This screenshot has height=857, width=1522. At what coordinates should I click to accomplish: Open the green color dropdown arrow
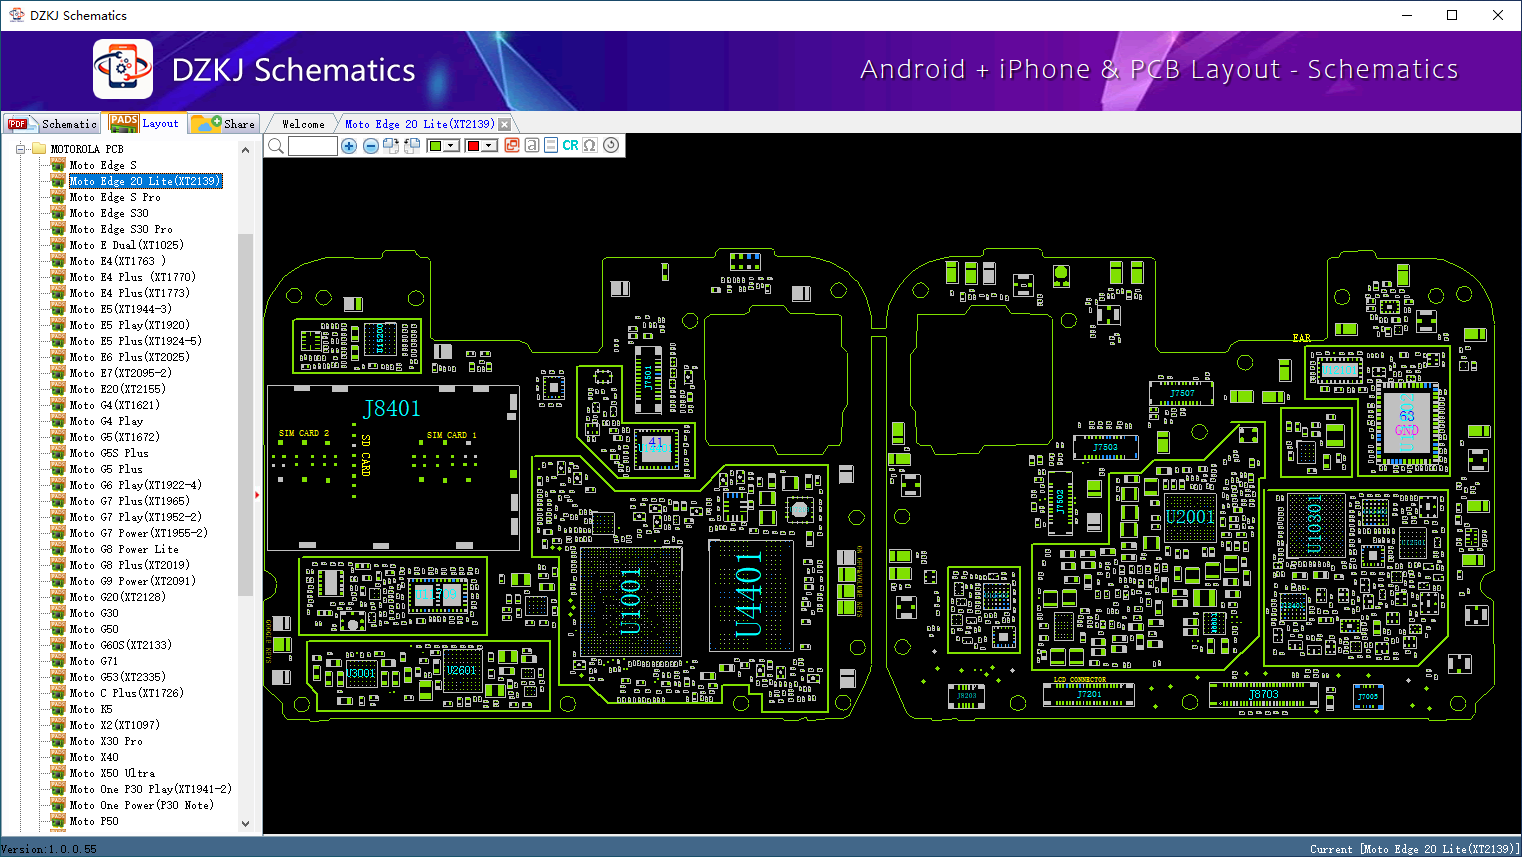[x=451, y=146]
